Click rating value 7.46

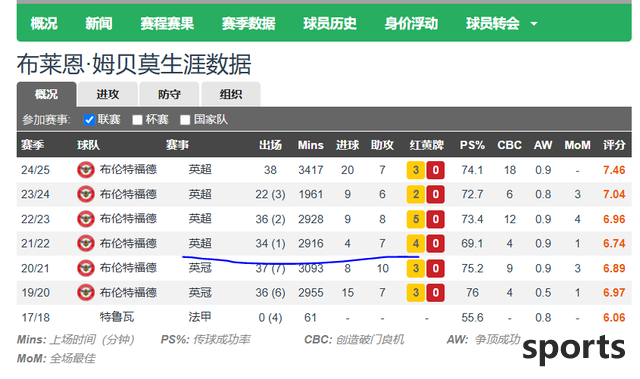click(x=614, y=170)
